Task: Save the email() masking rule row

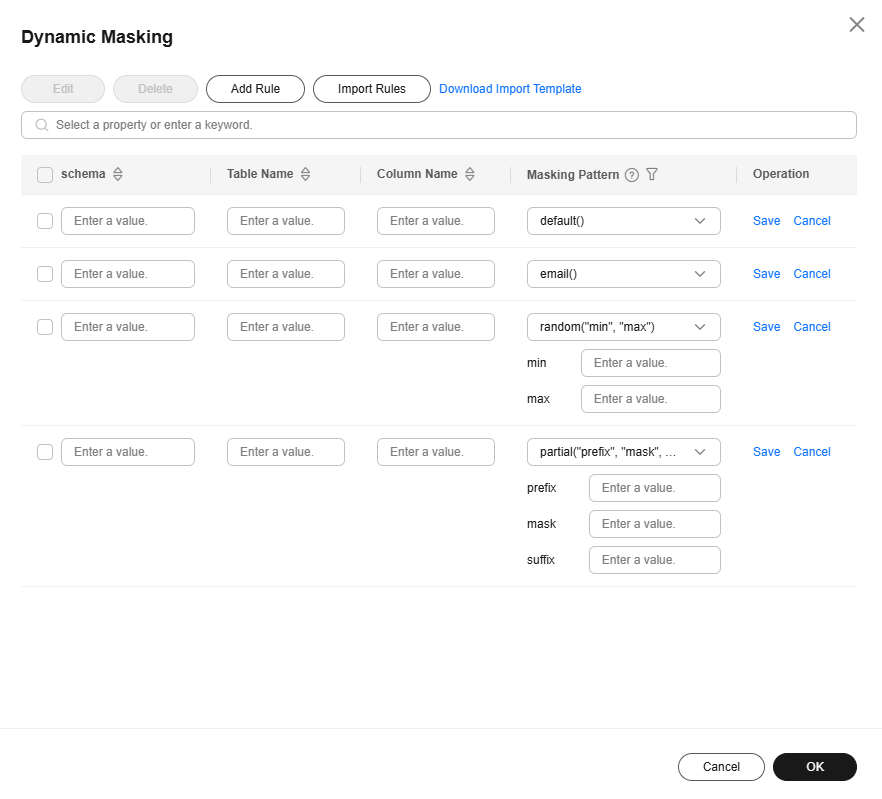Action: [x=766, y=274]
